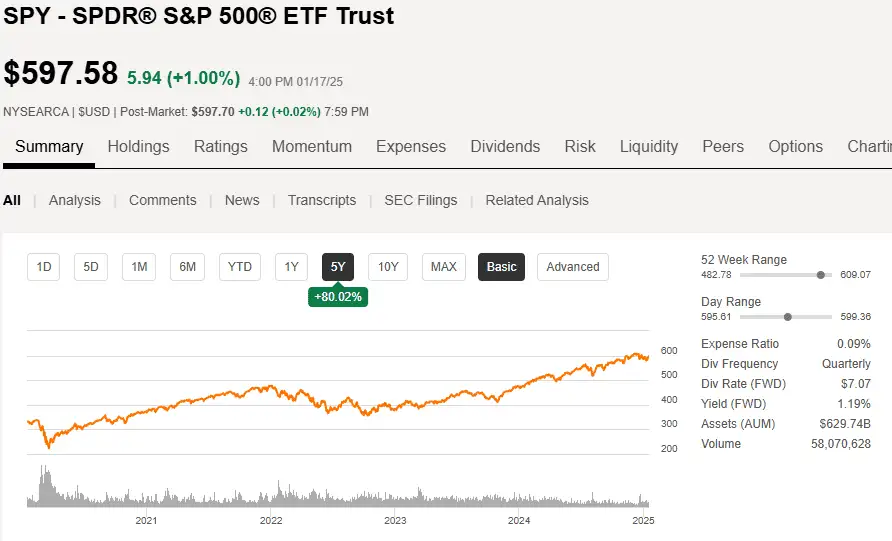Click the 52 Week Range slider dot
This screenshot has width=892, height=541.
tap(821, 275)
